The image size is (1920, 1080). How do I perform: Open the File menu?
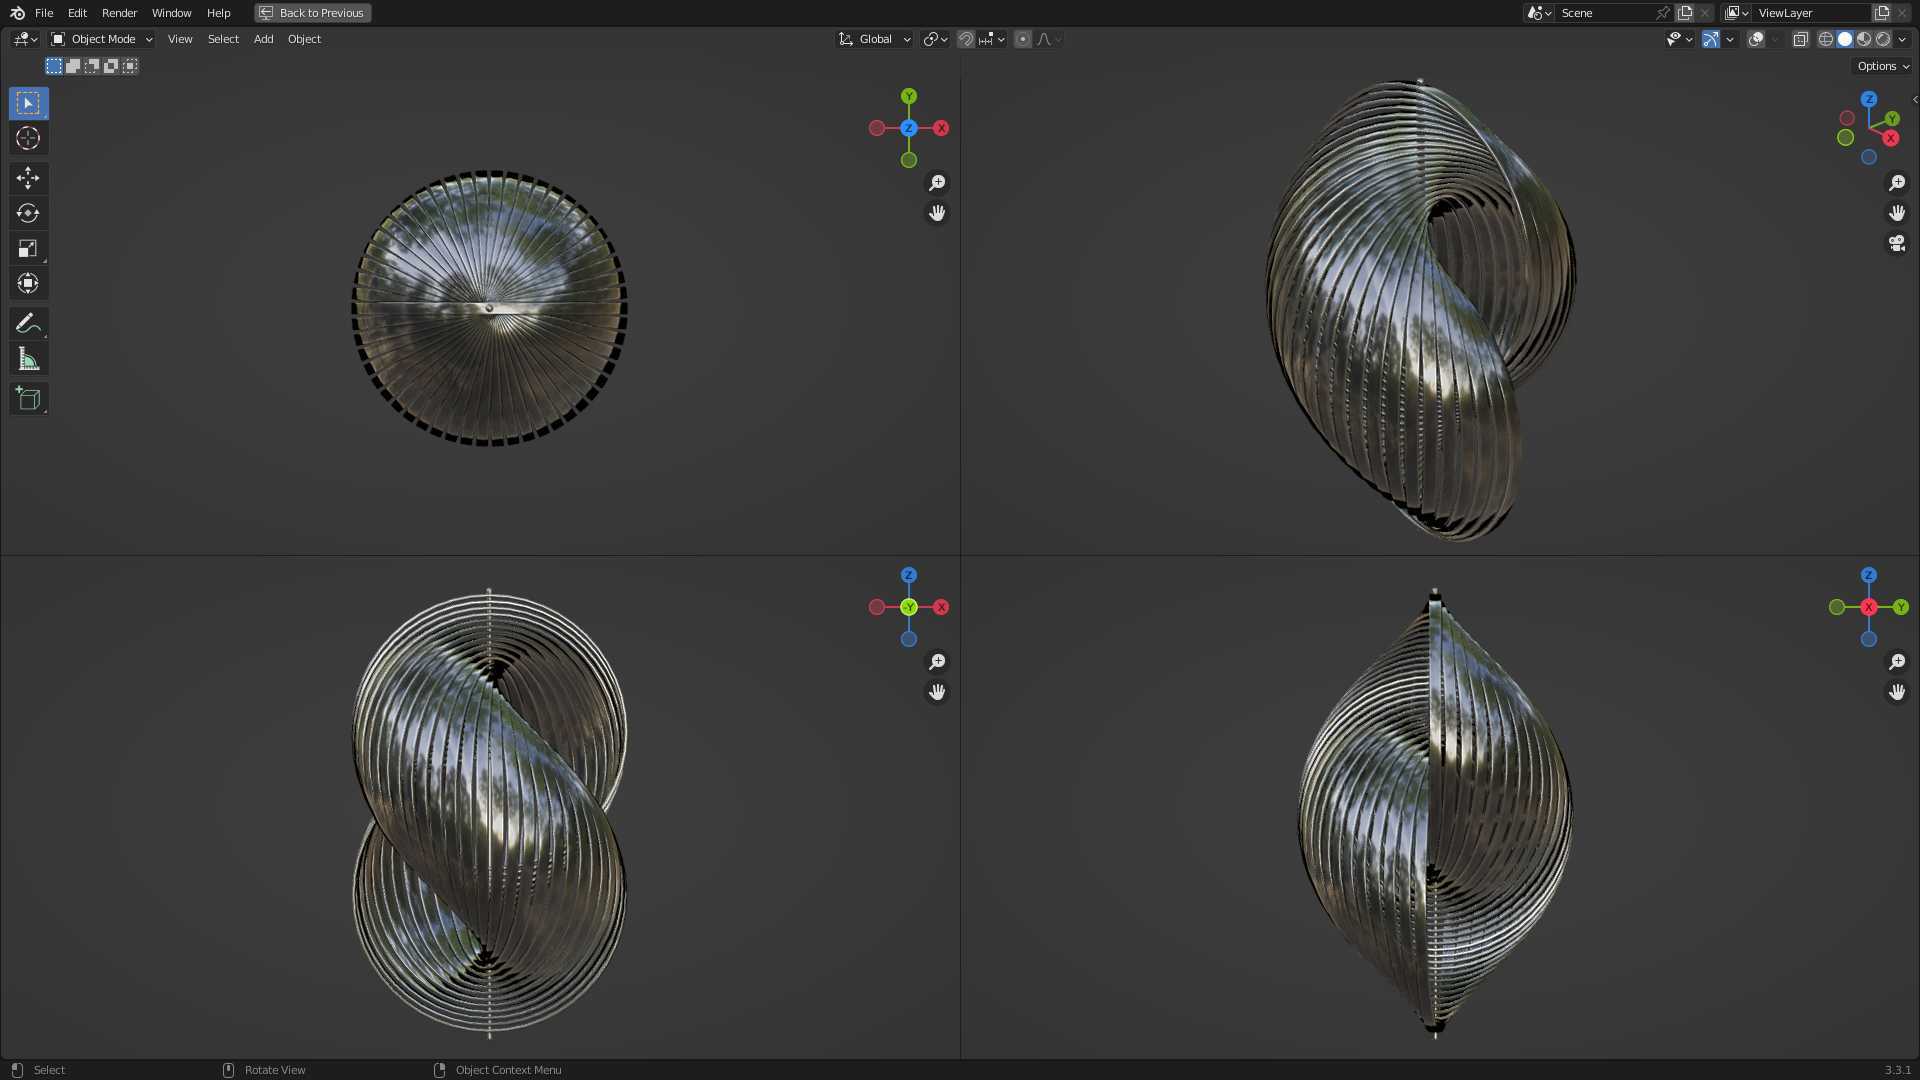[44, 13]
